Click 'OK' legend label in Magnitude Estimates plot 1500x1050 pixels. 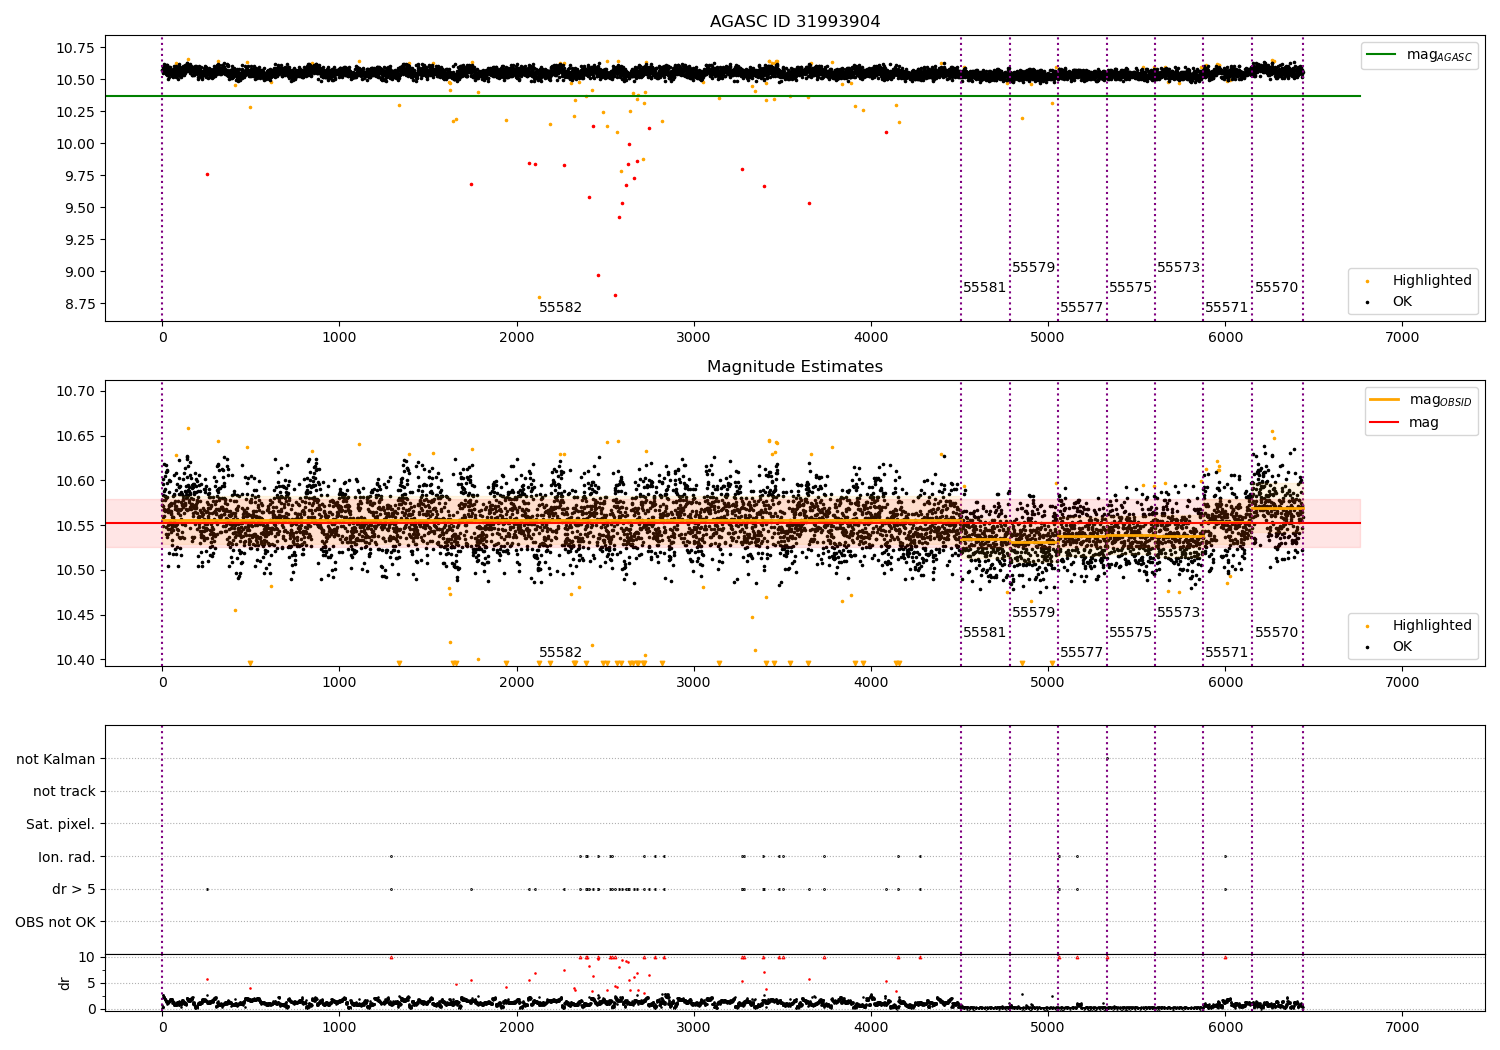point(1402,646)
